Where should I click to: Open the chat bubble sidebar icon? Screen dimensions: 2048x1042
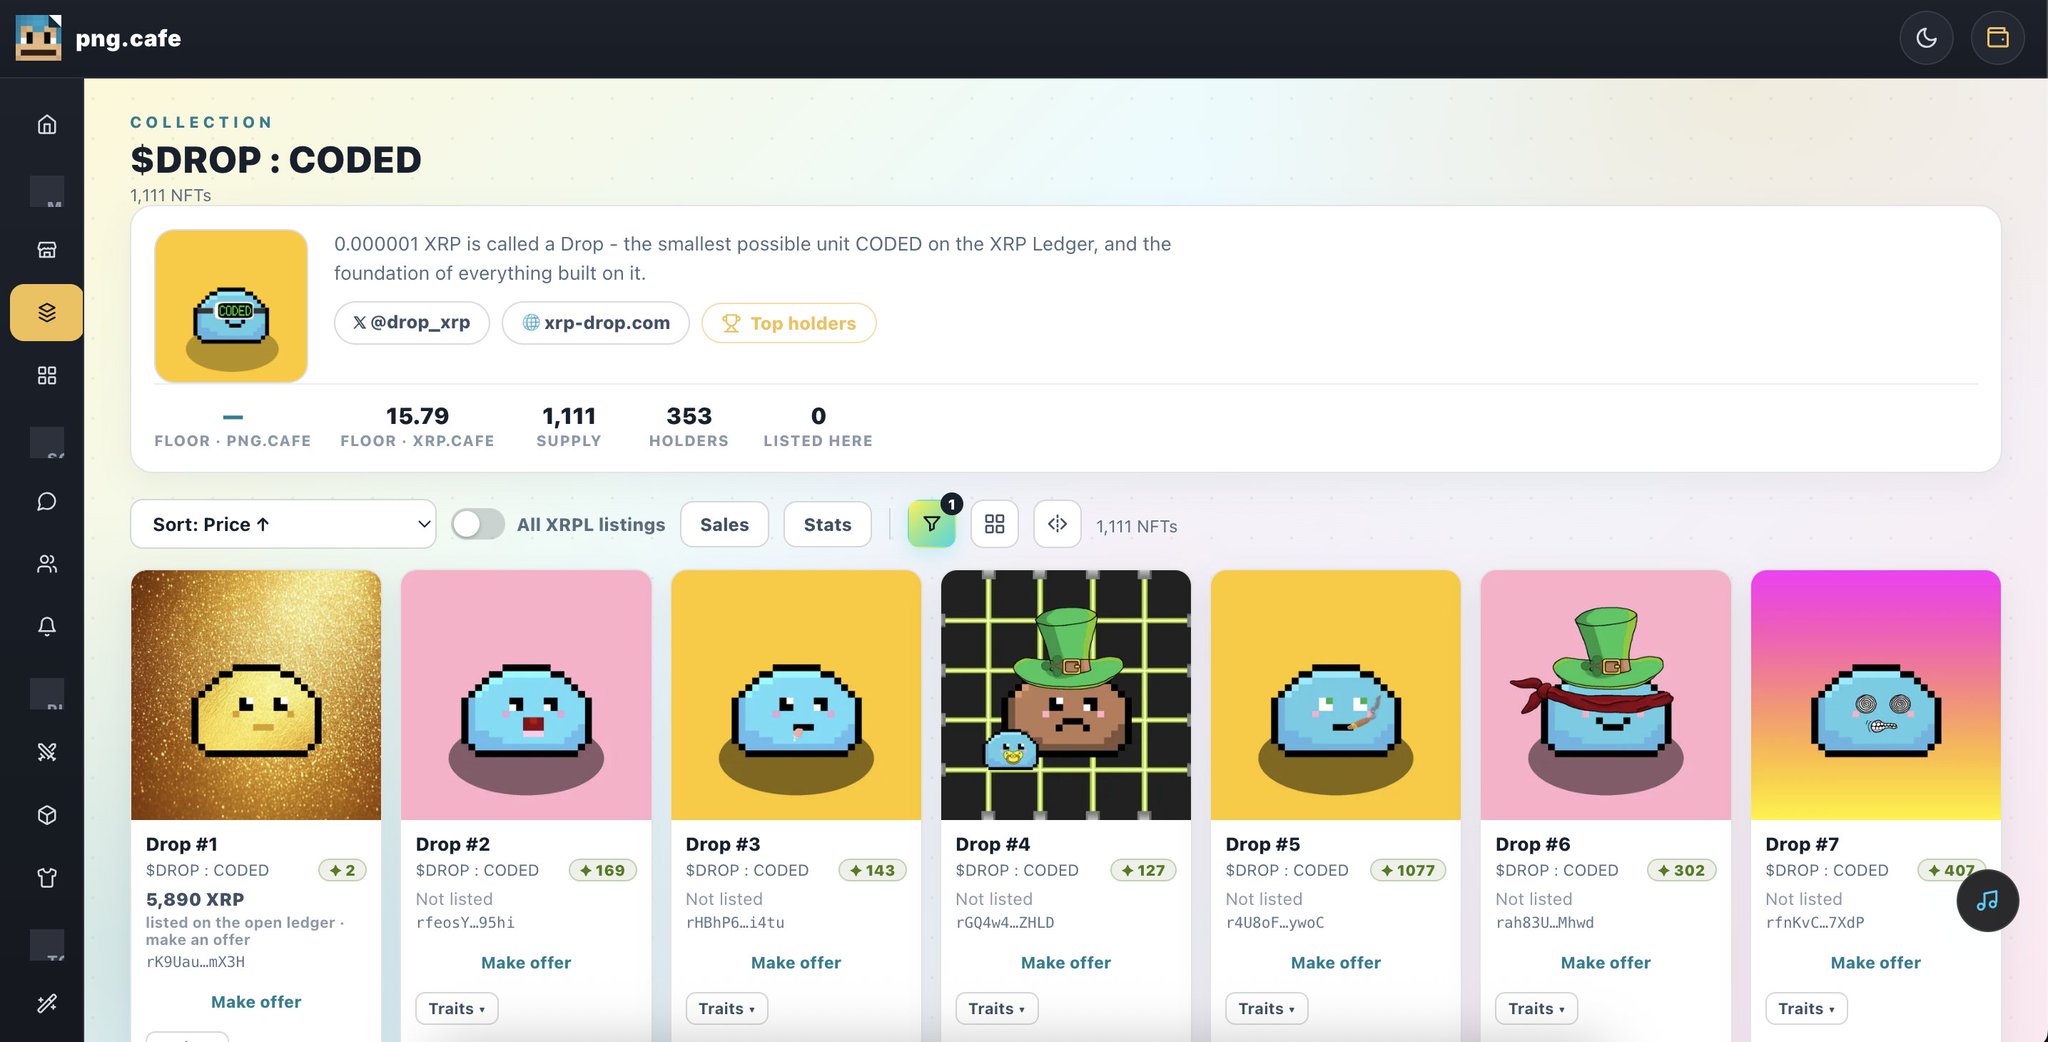(47, 501)
